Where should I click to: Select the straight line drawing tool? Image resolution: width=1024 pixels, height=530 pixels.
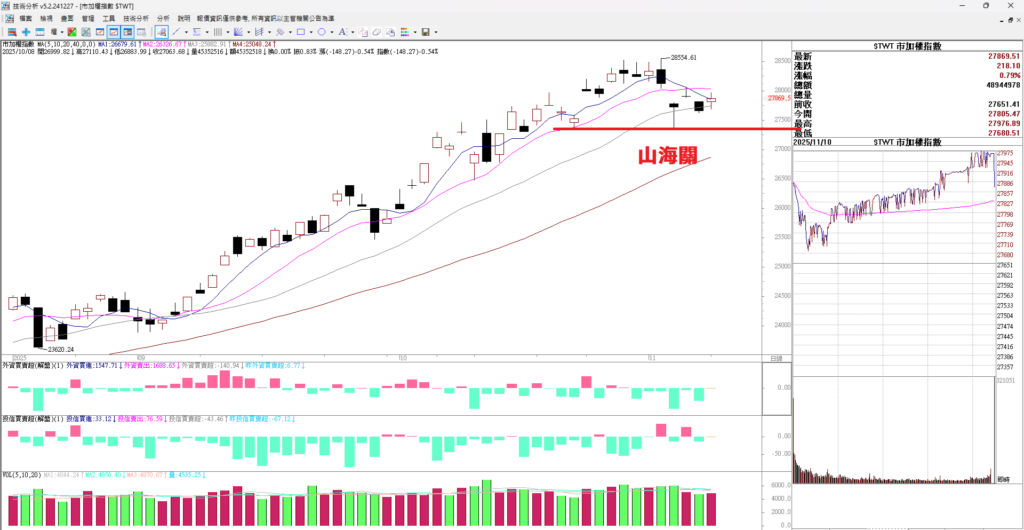176,32
